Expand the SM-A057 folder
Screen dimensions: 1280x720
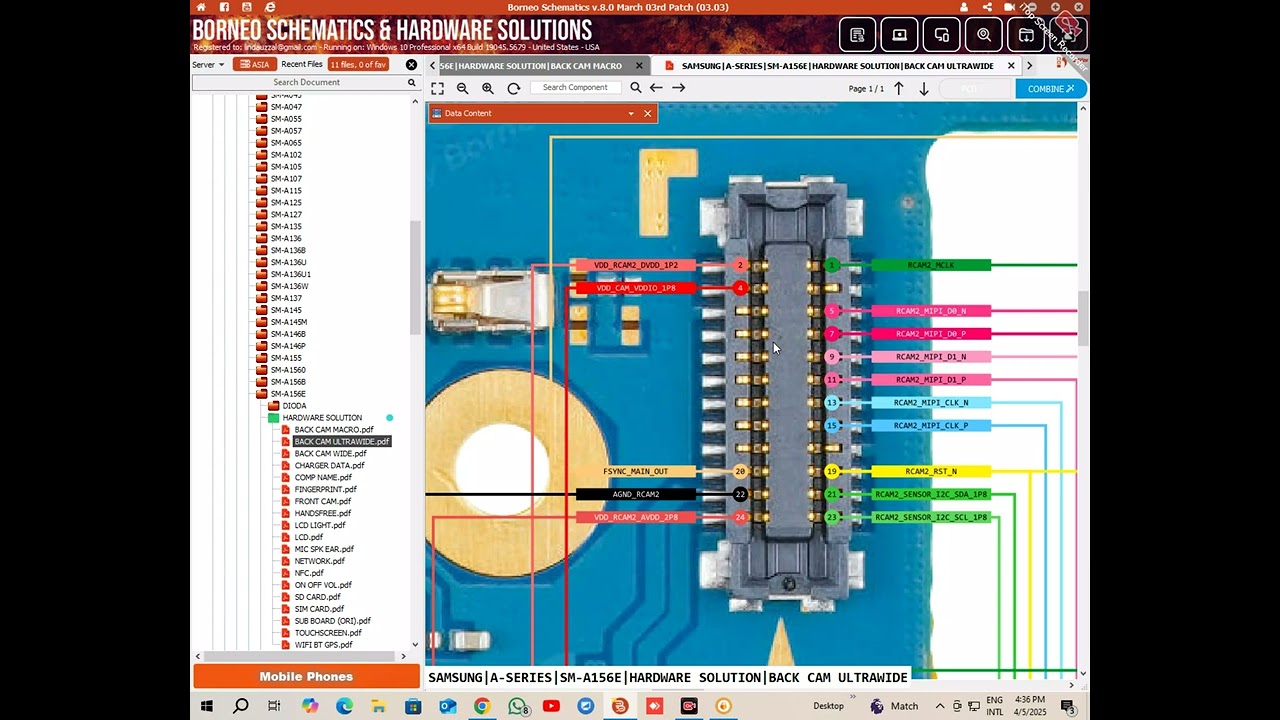pyautogui.click(x=285, y=131)
